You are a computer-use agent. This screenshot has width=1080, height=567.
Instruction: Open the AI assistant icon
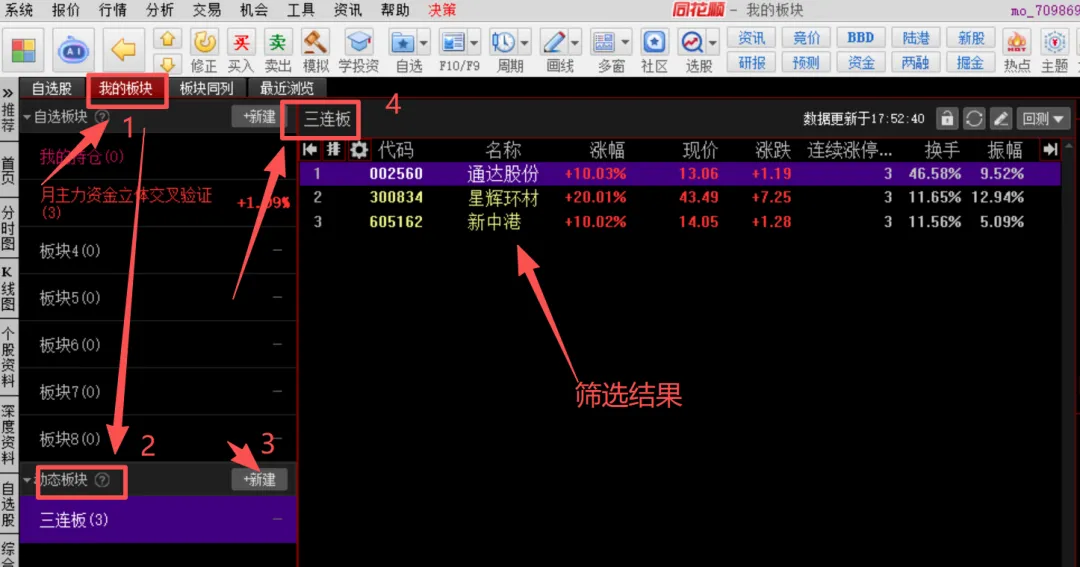[x=73, y=50]
